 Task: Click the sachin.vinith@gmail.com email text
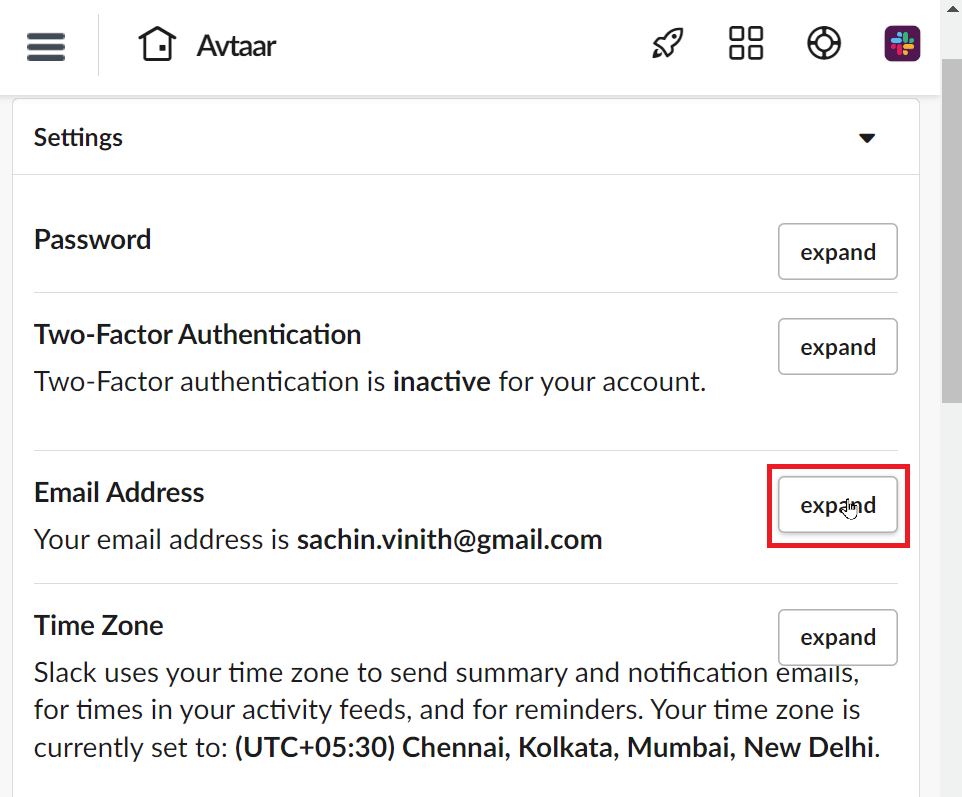449,541
